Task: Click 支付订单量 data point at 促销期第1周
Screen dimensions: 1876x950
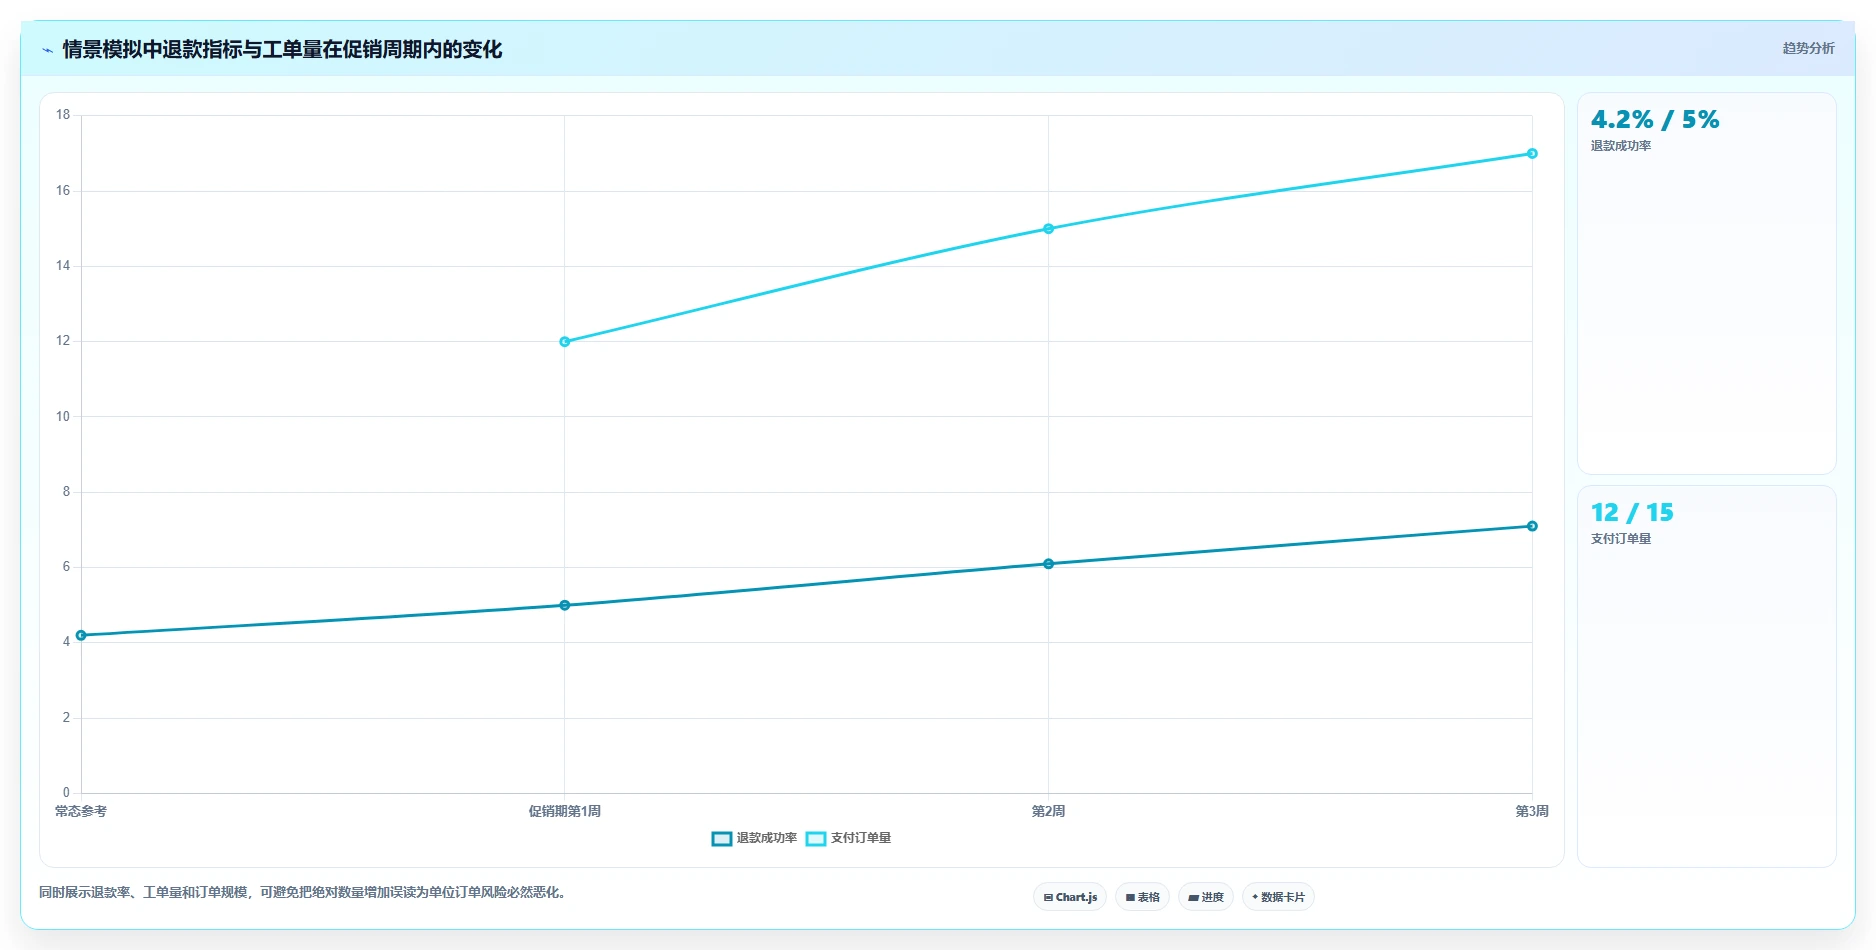Action: (x=565, y=342)
